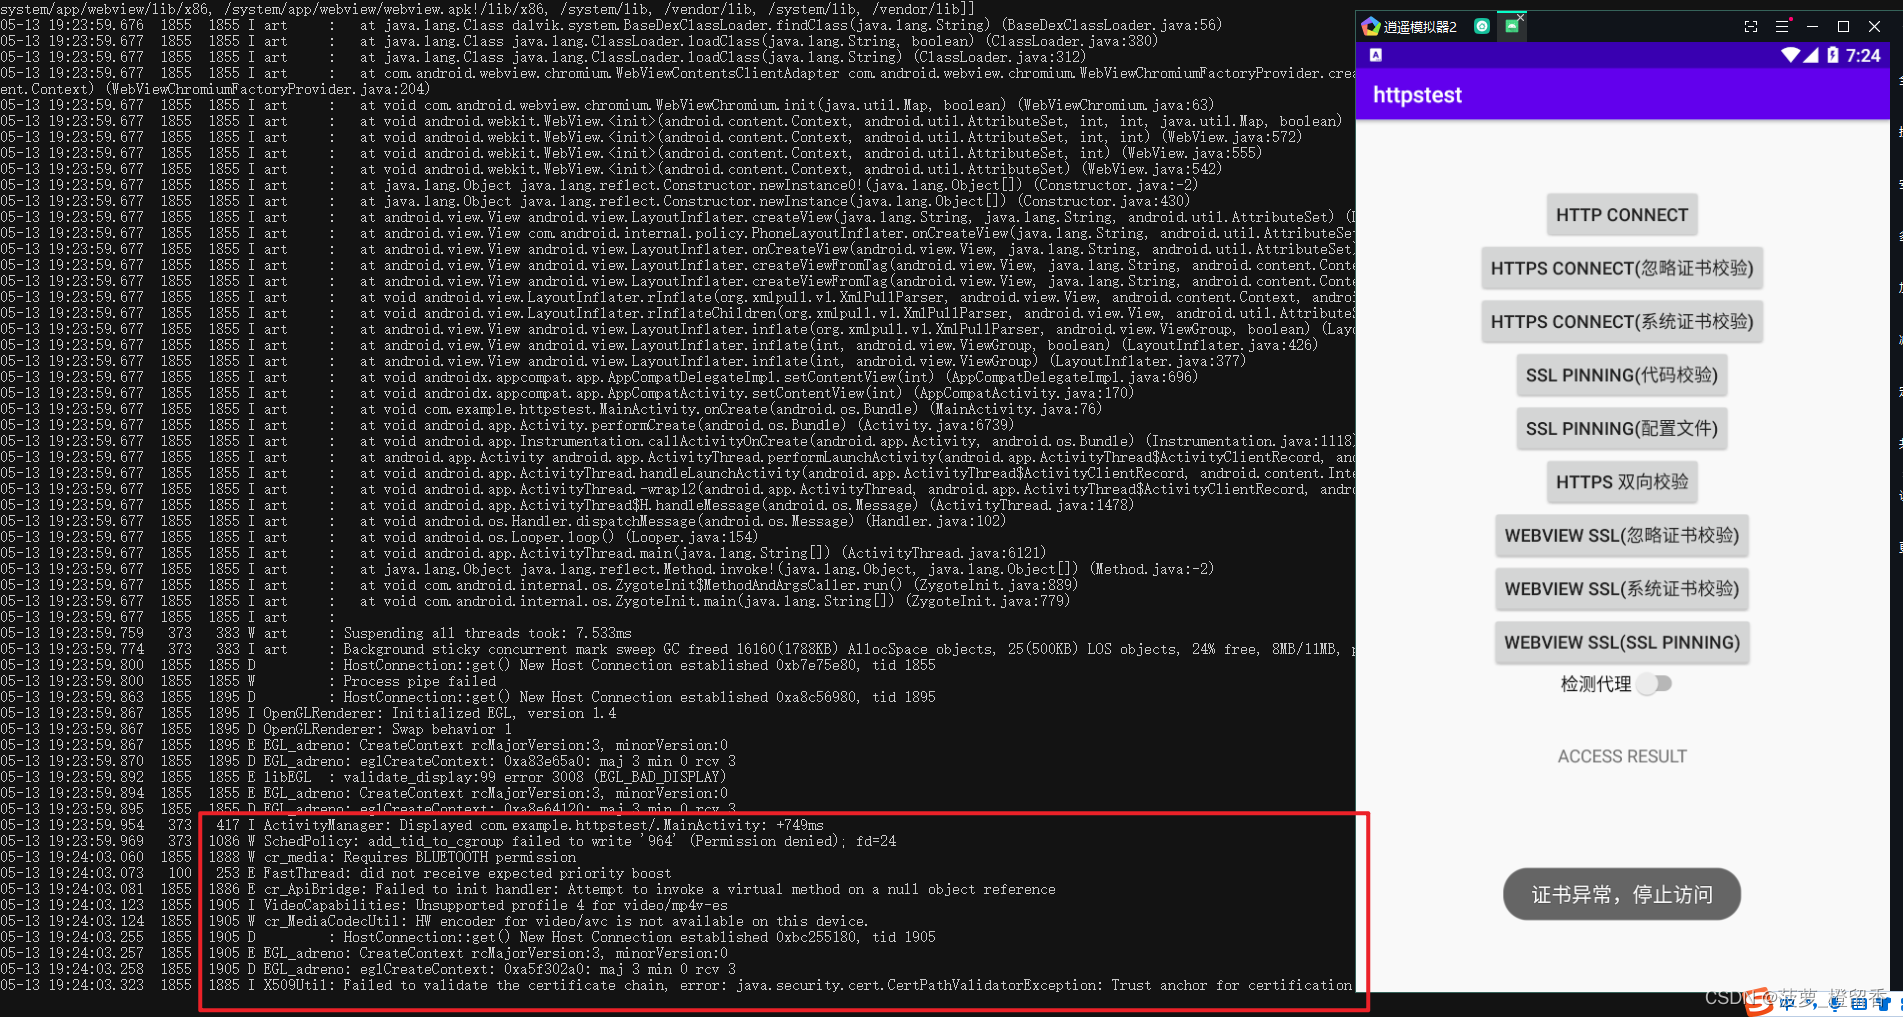Select the green Android app tab
The width and height of the screenshot is (1903, 1017).
(1511, 26)
